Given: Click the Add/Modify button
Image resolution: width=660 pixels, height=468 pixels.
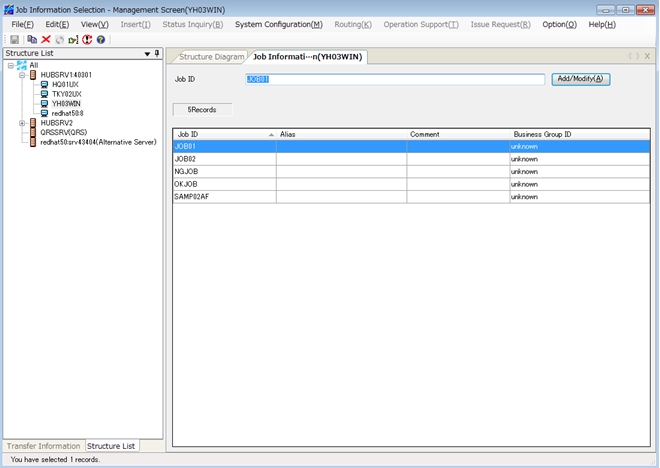Looking at the screenshot, I should pos(580,79).
